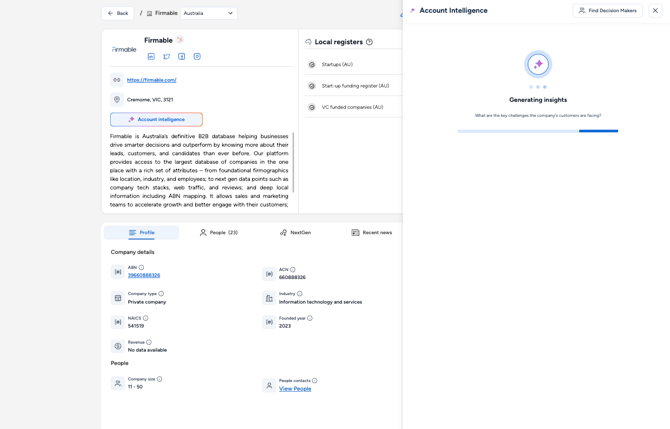Open Firmable's Facebook page icon
This screenshot has width=670, height=429.
point(181,57)
